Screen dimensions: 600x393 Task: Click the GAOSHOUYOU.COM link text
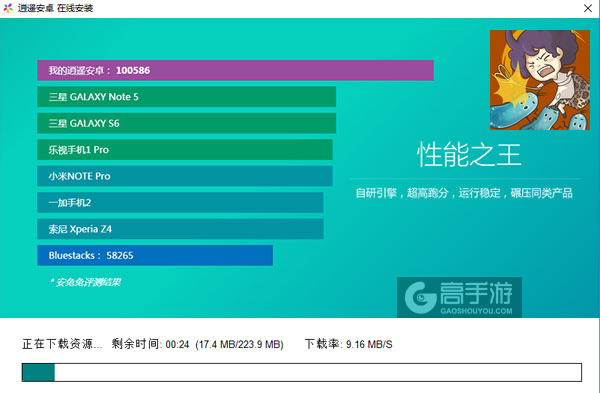(476, 311)
